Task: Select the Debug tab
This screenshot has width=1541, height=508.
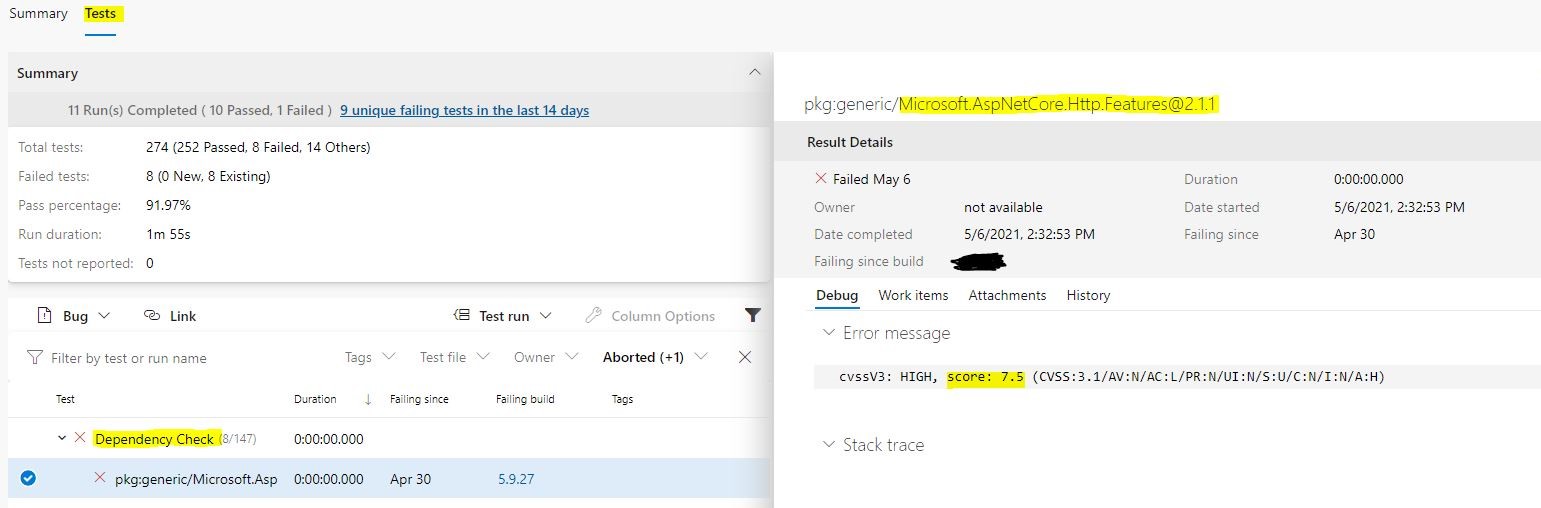Action: (x=837, y=295)
